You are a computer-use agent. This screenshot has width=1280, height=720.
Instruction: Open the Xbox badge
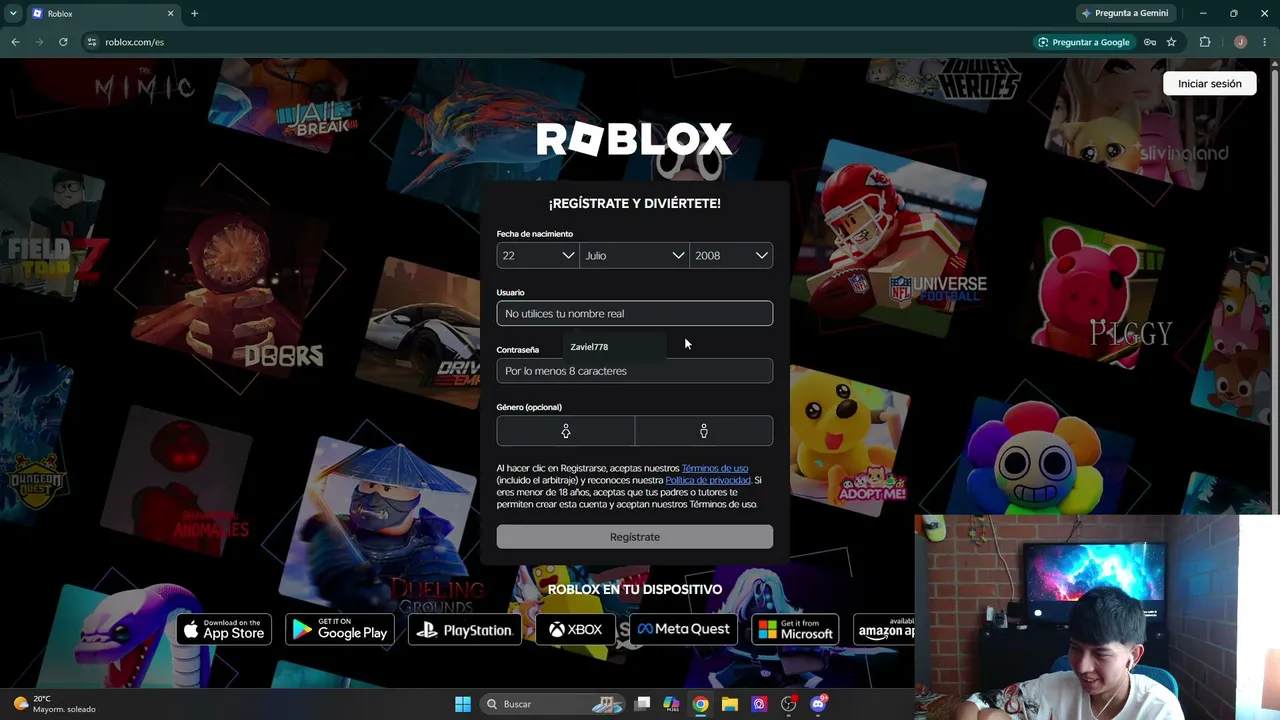click(576, 630)
